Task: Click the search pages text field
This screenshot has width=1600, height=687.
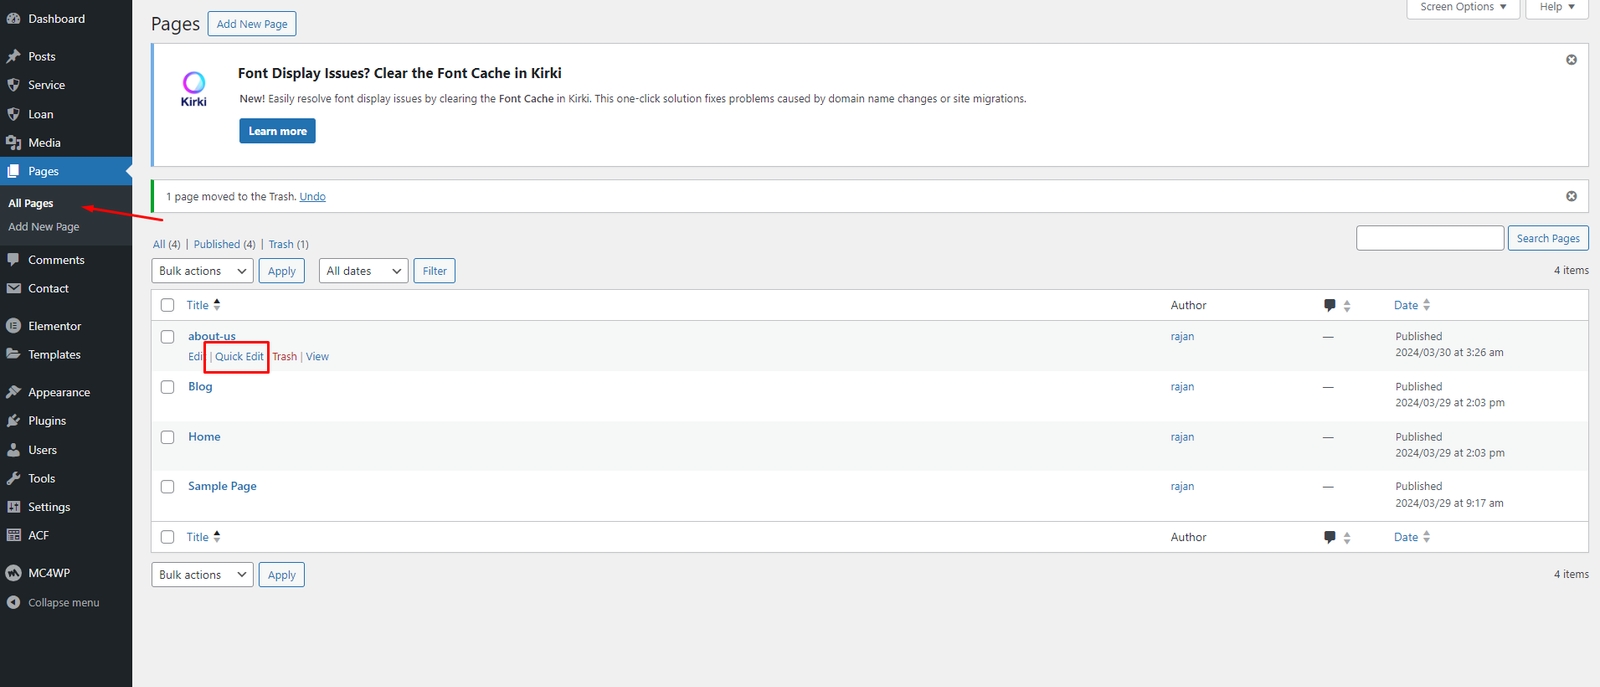Action: 1429,238
